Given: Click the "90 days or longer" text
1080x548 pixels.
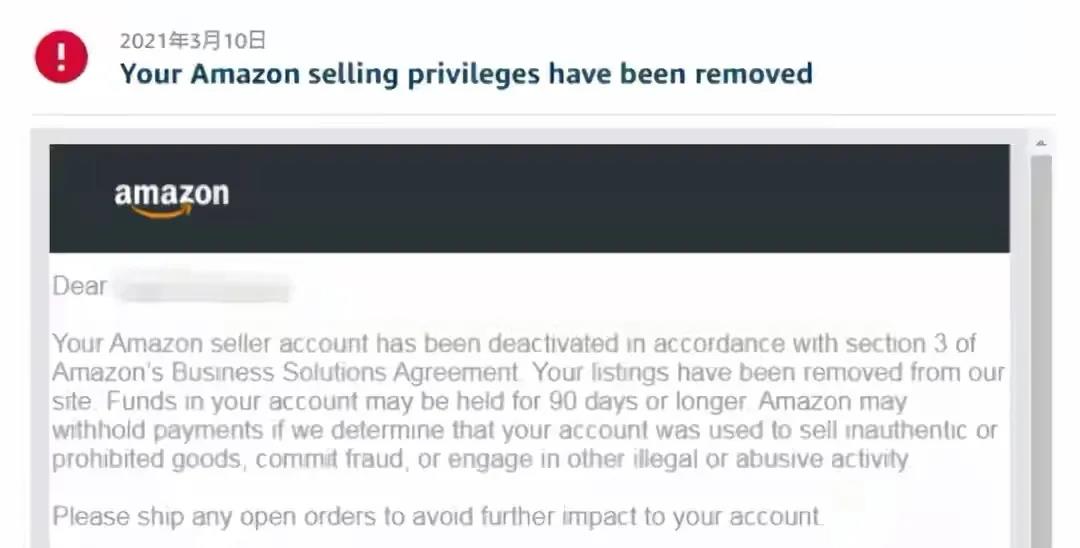Looking at the screenshot, I should tap(663, 402).
